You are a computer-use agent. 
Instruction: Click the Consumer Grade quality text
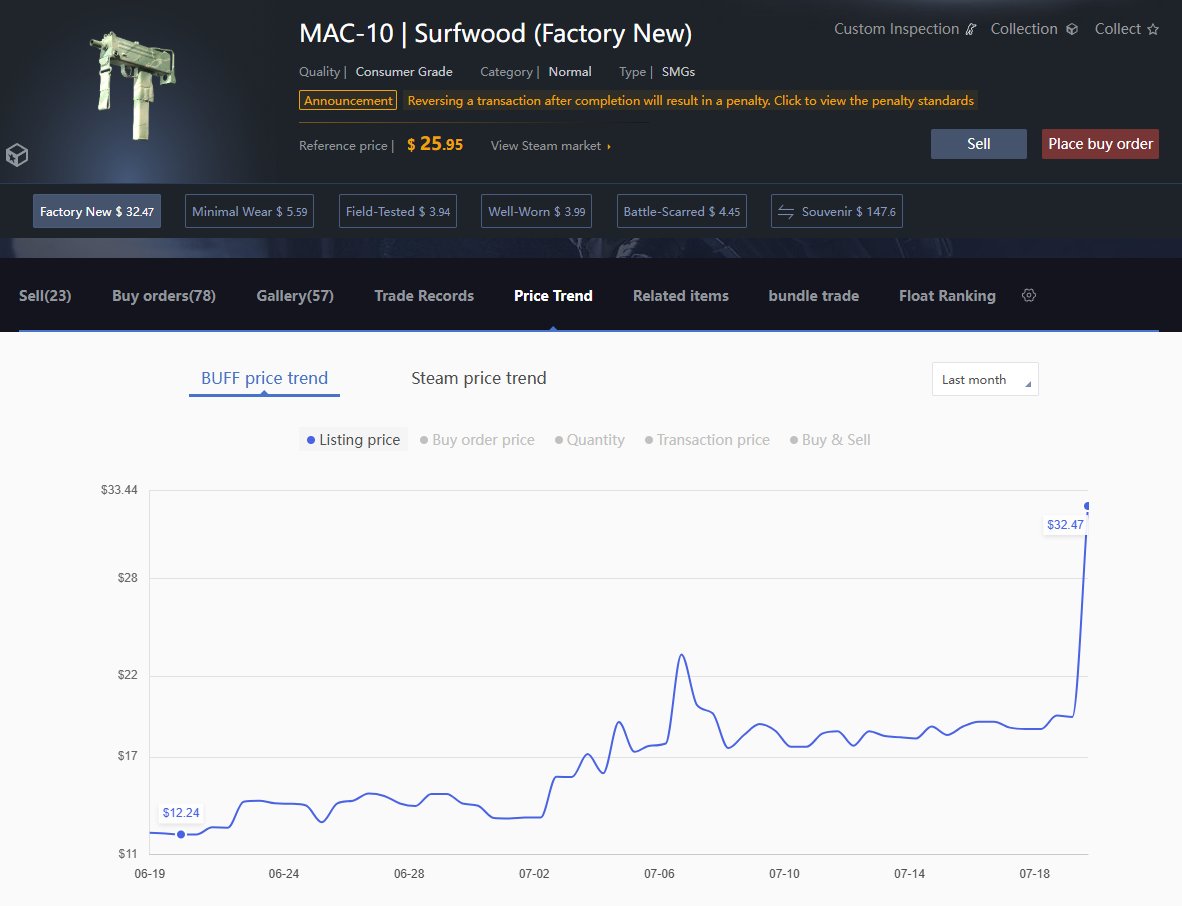(404, 72)
